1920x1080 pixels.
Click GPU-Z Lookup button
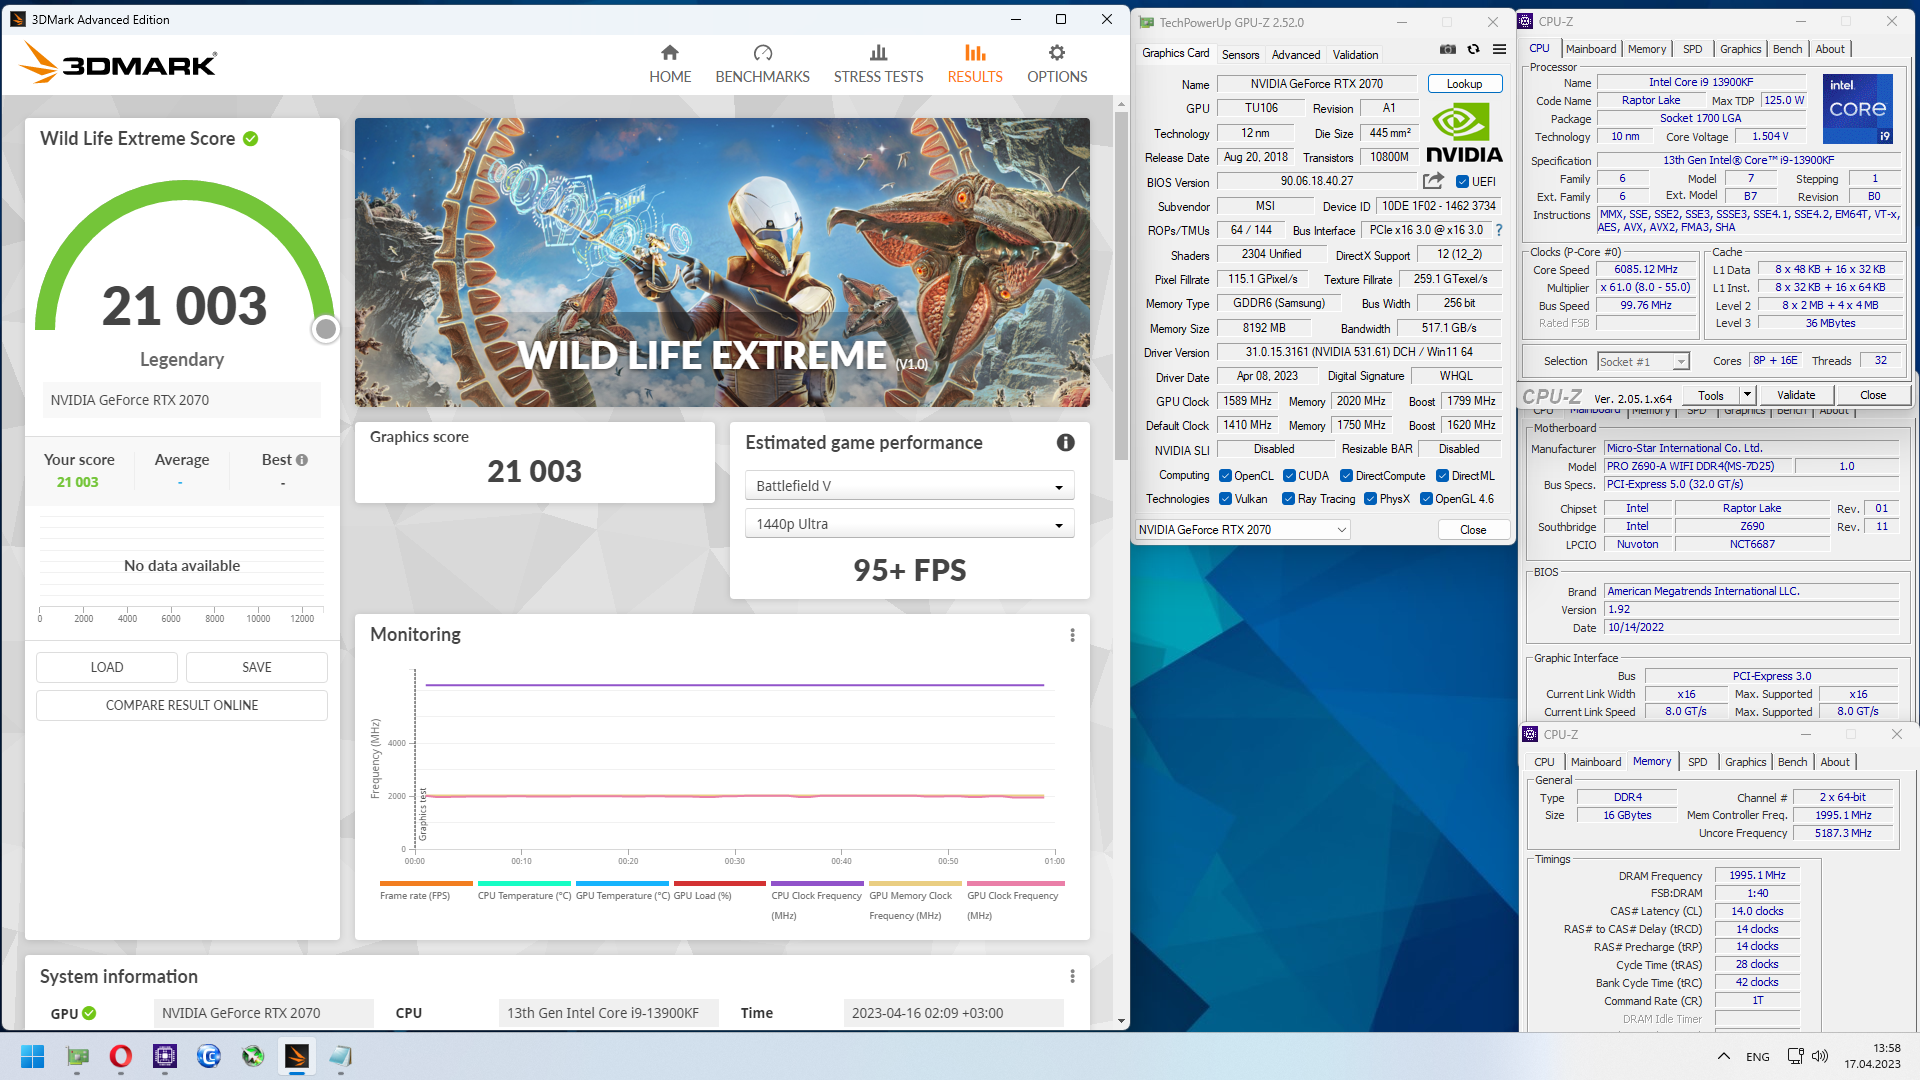1464,84
